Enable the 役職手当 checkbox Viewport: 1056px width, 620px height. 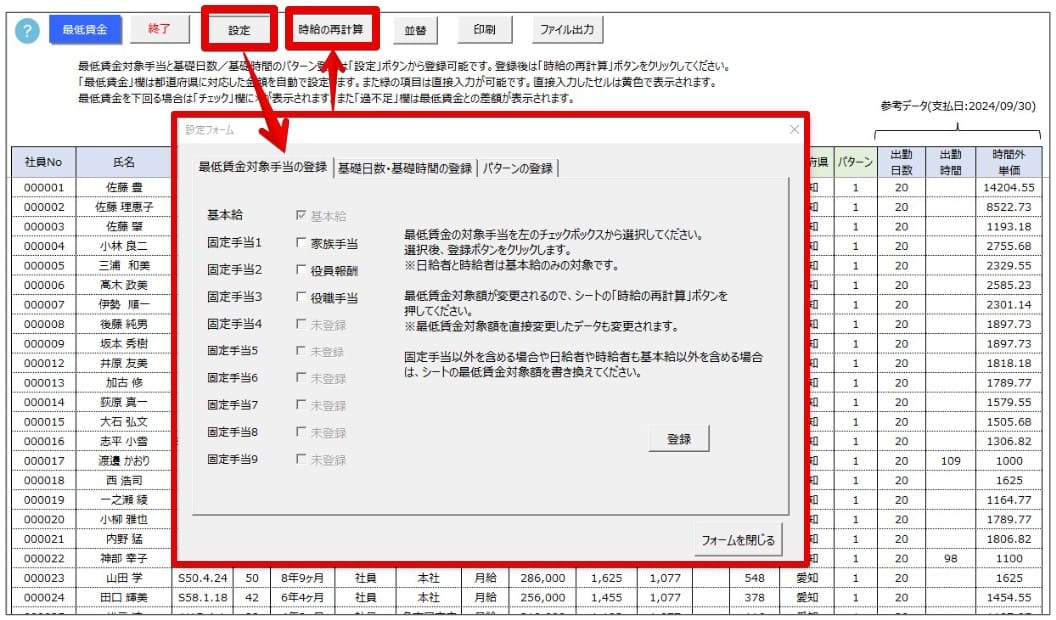(x=301, y=297)
